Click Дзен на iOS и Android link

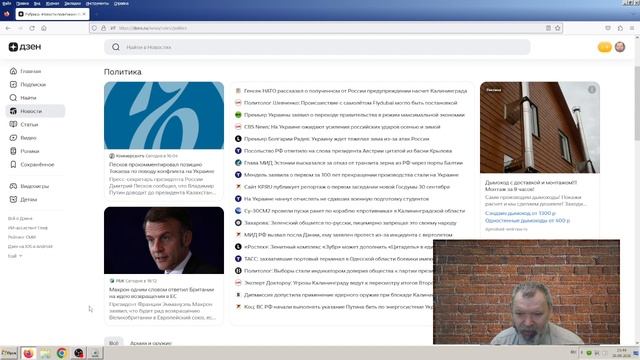[30, 247]
